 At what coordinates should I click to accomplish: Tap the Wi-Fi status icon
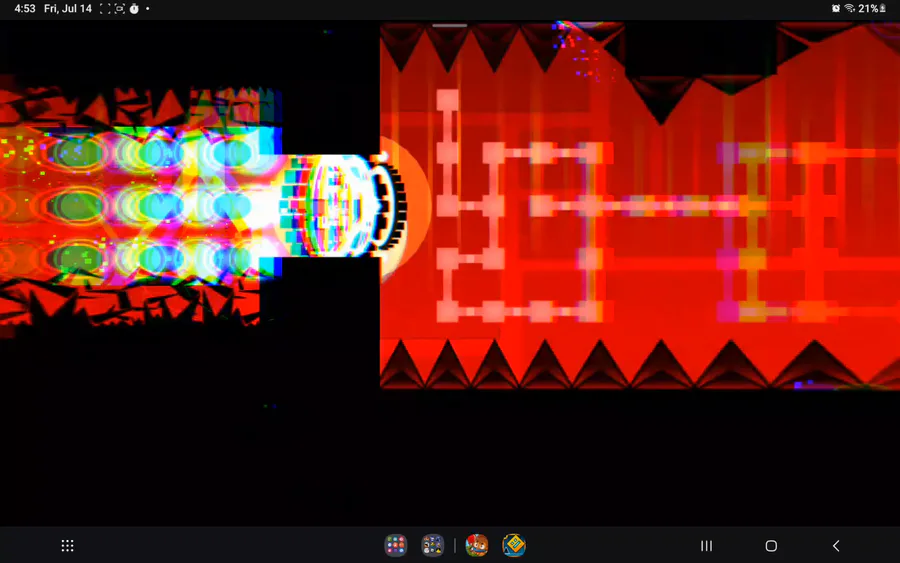coord(850,9)
